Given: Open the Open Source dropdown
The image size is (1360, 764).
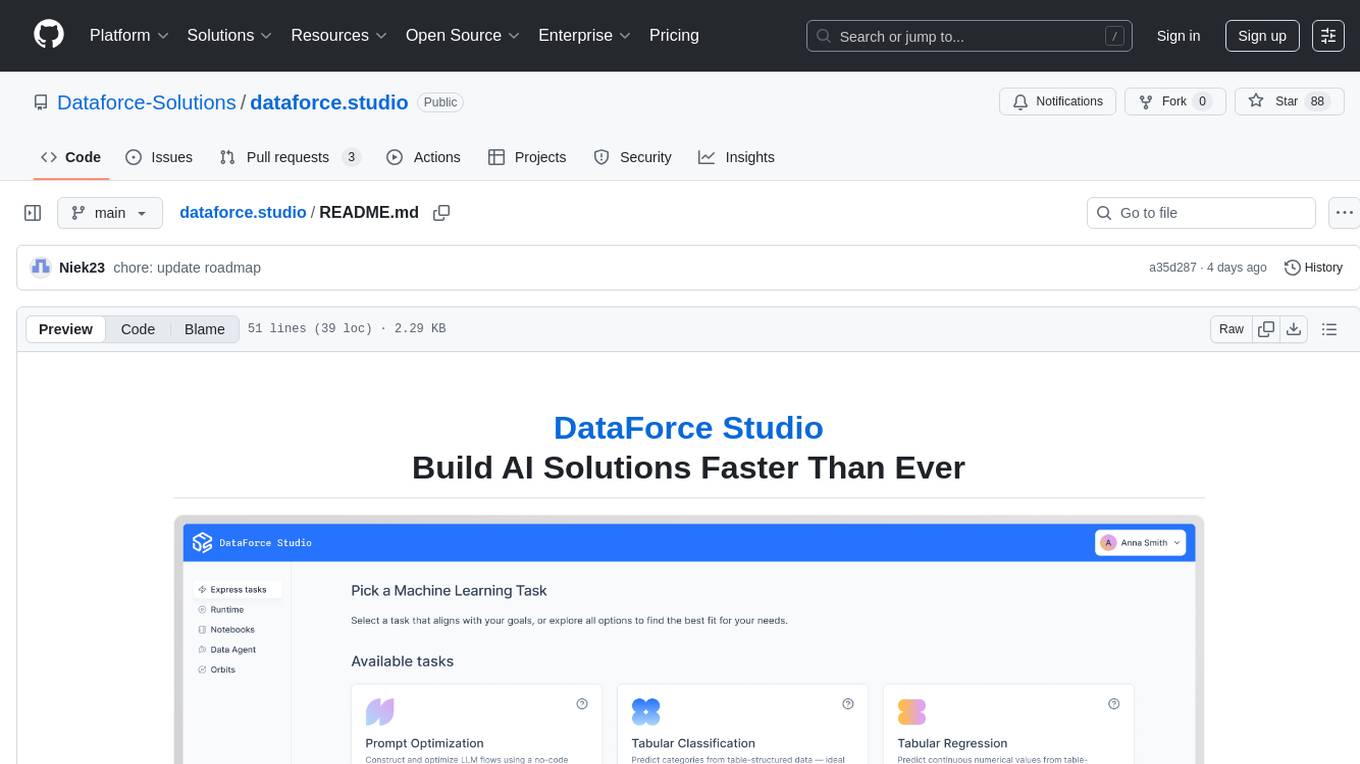Looking at the screenshot, I should [x=462, y=35].
